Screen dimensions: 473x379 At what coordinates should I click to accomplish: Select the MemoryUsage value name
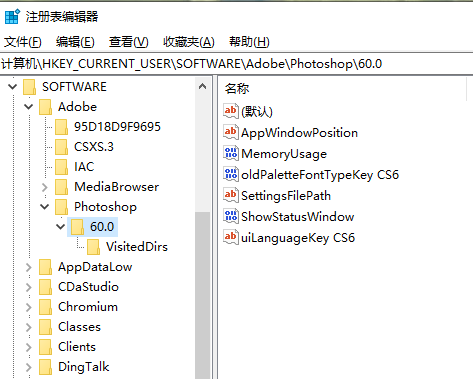(284, 154)
